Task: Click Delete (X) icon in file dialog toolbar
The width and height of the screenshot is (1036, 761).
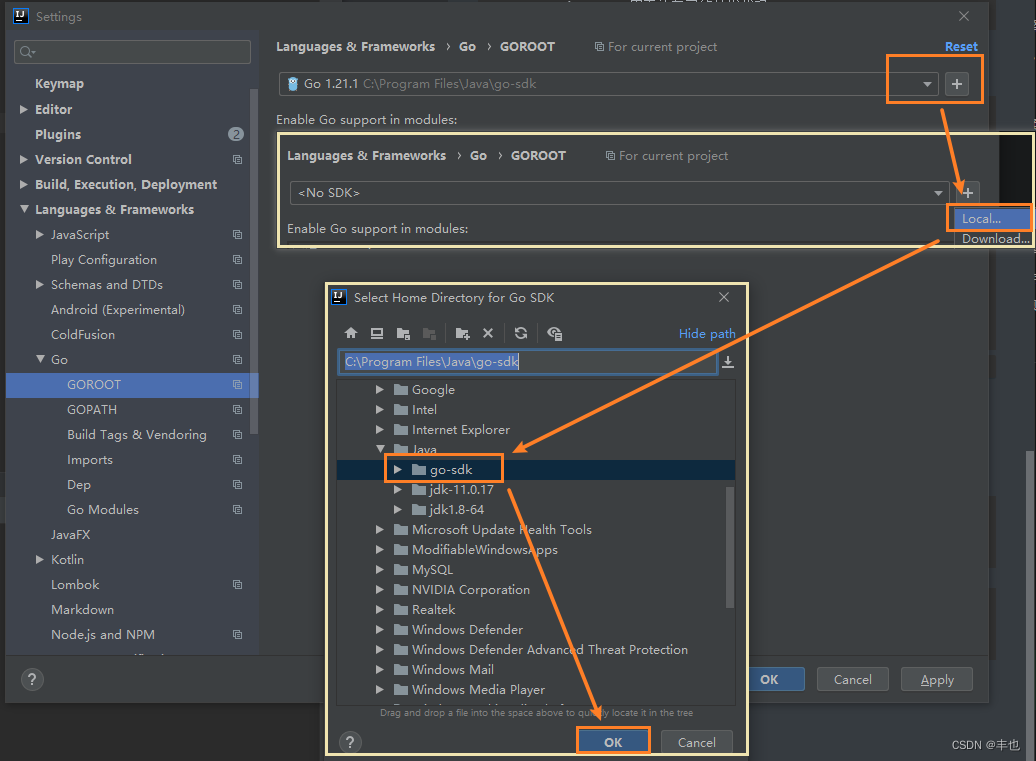Action: tap(488, 334)
